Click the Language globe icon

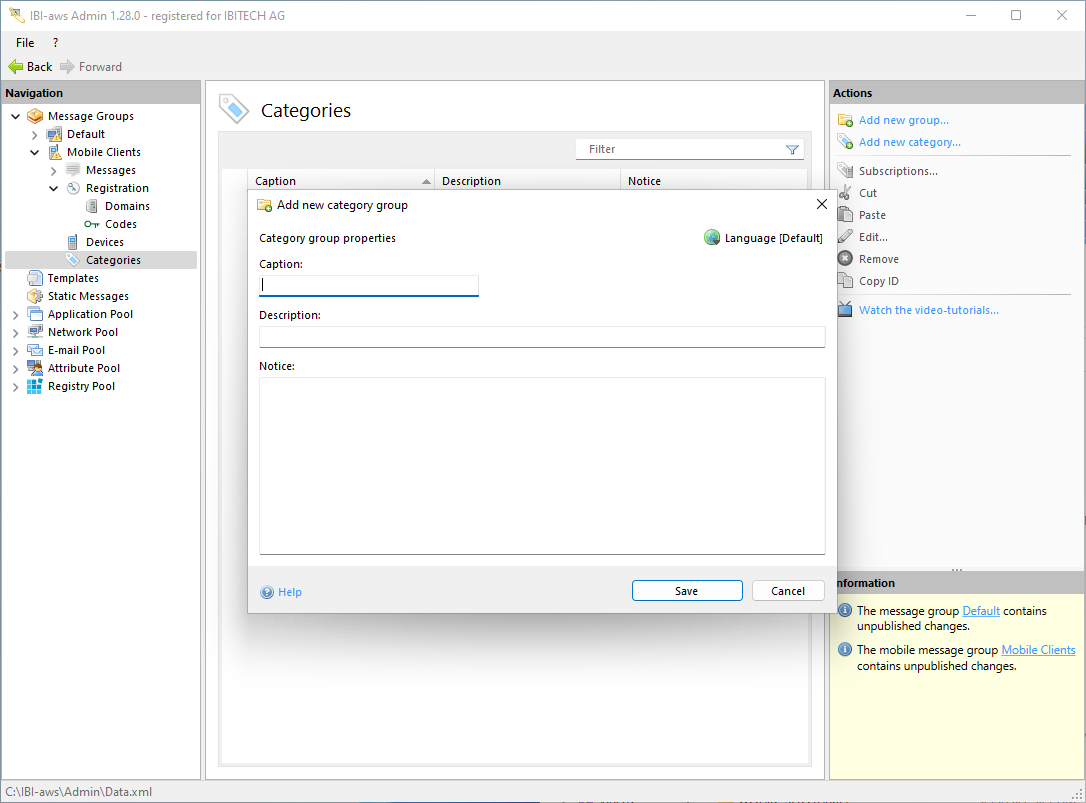click(712, 238)
